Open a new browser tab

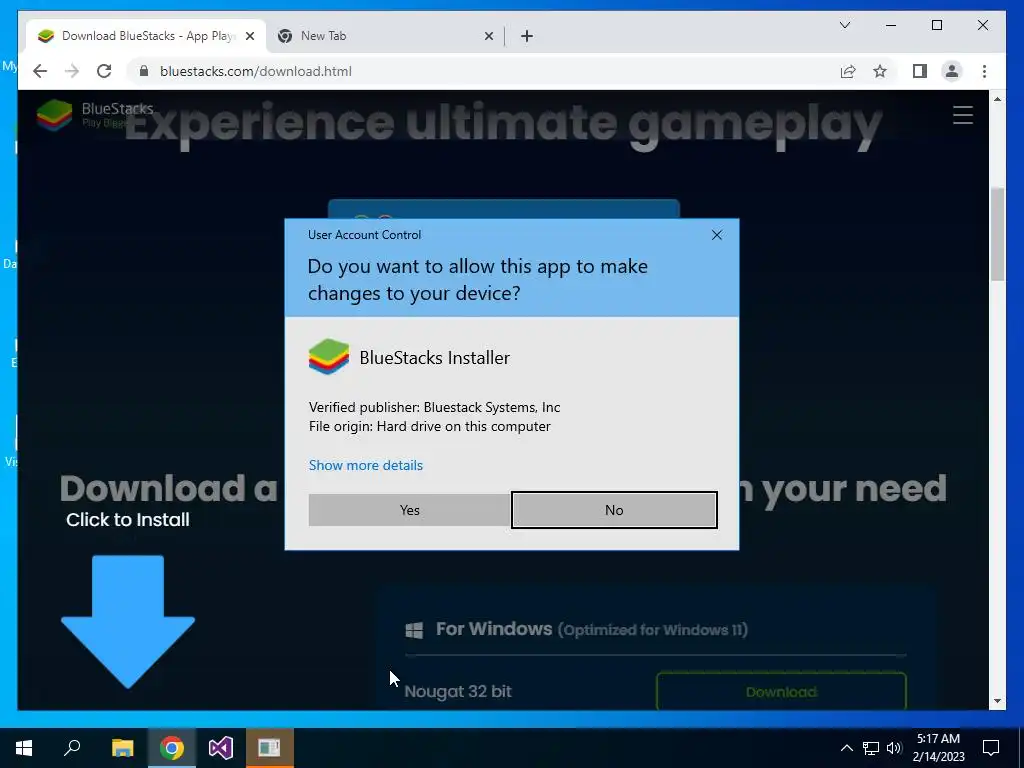point(527,37)
